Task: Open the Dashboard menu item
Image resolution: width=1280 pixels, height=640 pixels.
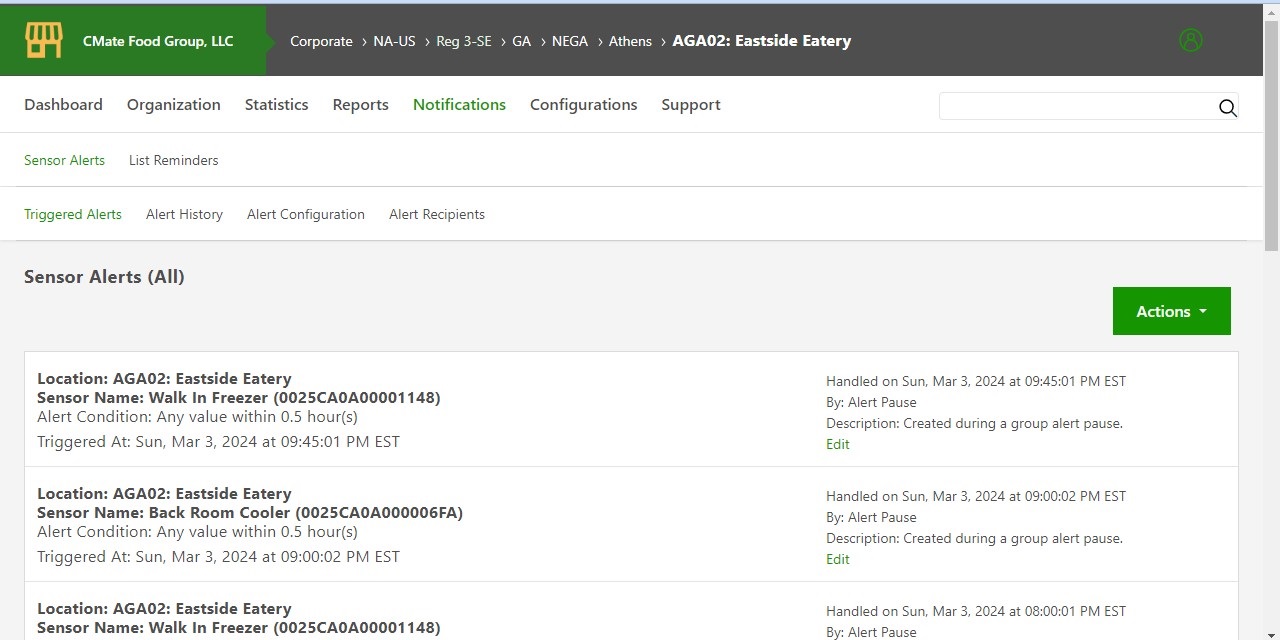Action: [63, 105]
